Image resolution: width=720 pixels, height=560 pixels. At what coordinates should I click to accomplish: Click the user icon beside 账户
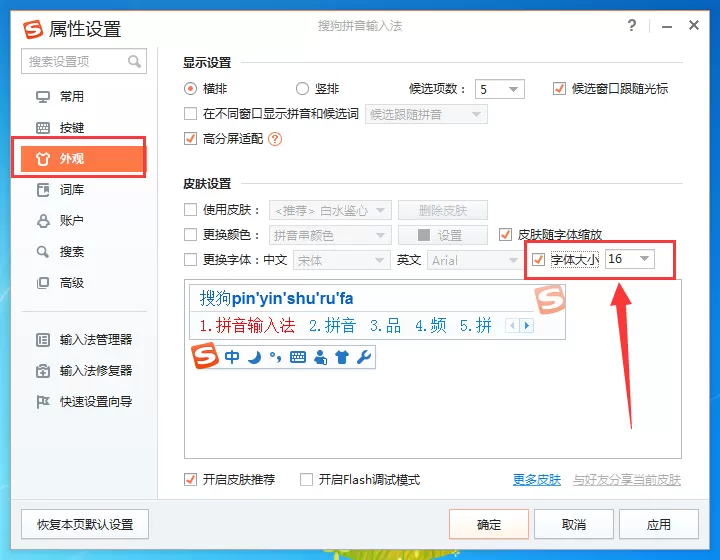pyautogui.click(x=43, y=221)
